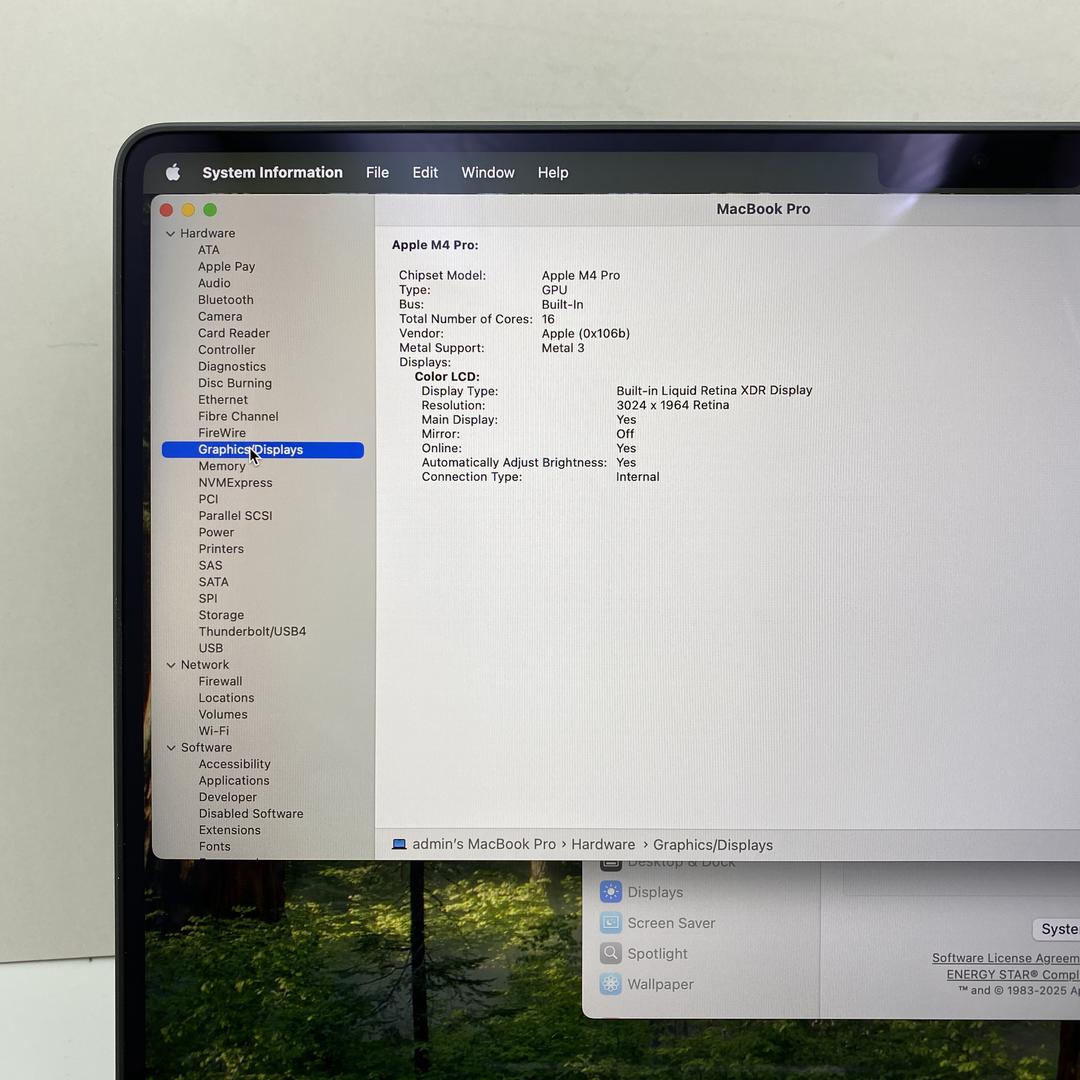Select SAS in the sidebar
Image resolution: width=1080 pixels, height=1080 pixels.
point(210,565)
